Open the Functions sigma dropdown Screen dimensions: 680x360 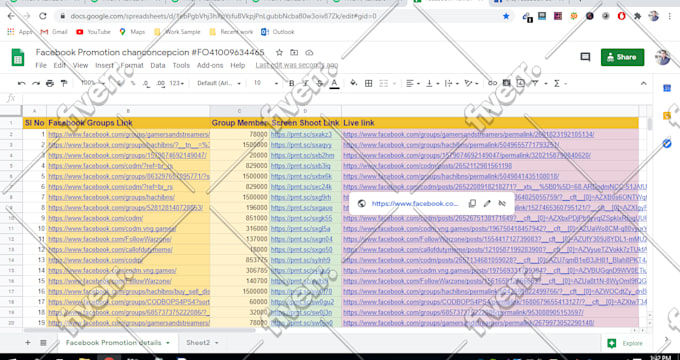click(560, 83)
